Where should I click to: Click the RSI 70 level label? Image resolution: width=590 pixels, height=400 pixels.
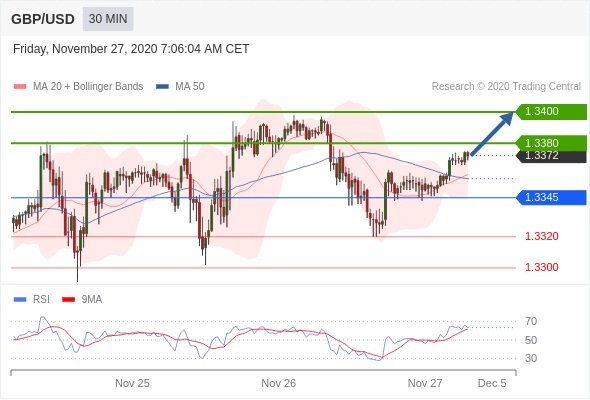pos(531,321)
